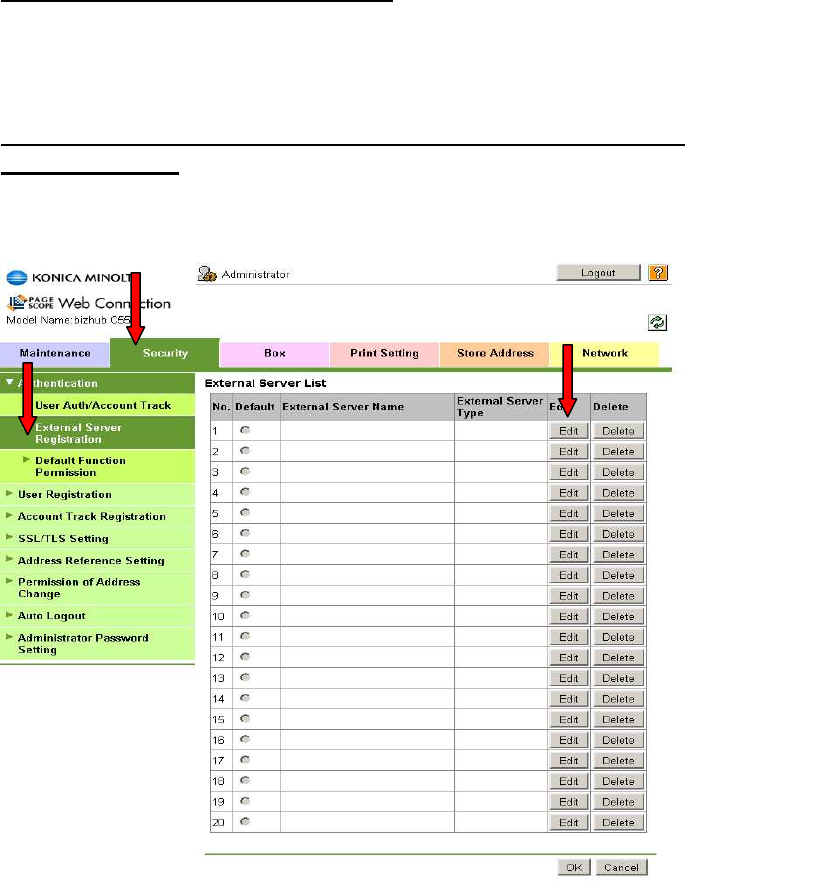The height and width of the screenshot is (895, 828).
Task: Click External Server Type cell in row 5
Action: coord(501,513)
